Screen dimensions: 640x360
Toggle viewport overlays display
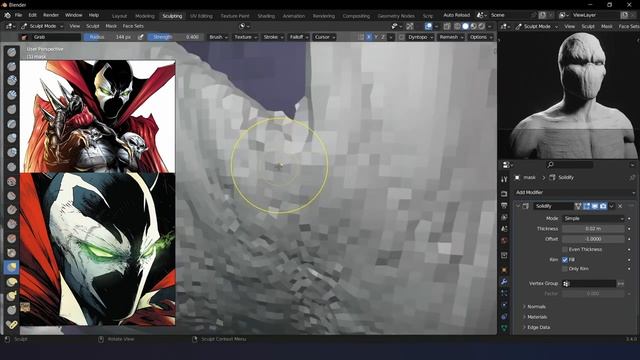428,26
